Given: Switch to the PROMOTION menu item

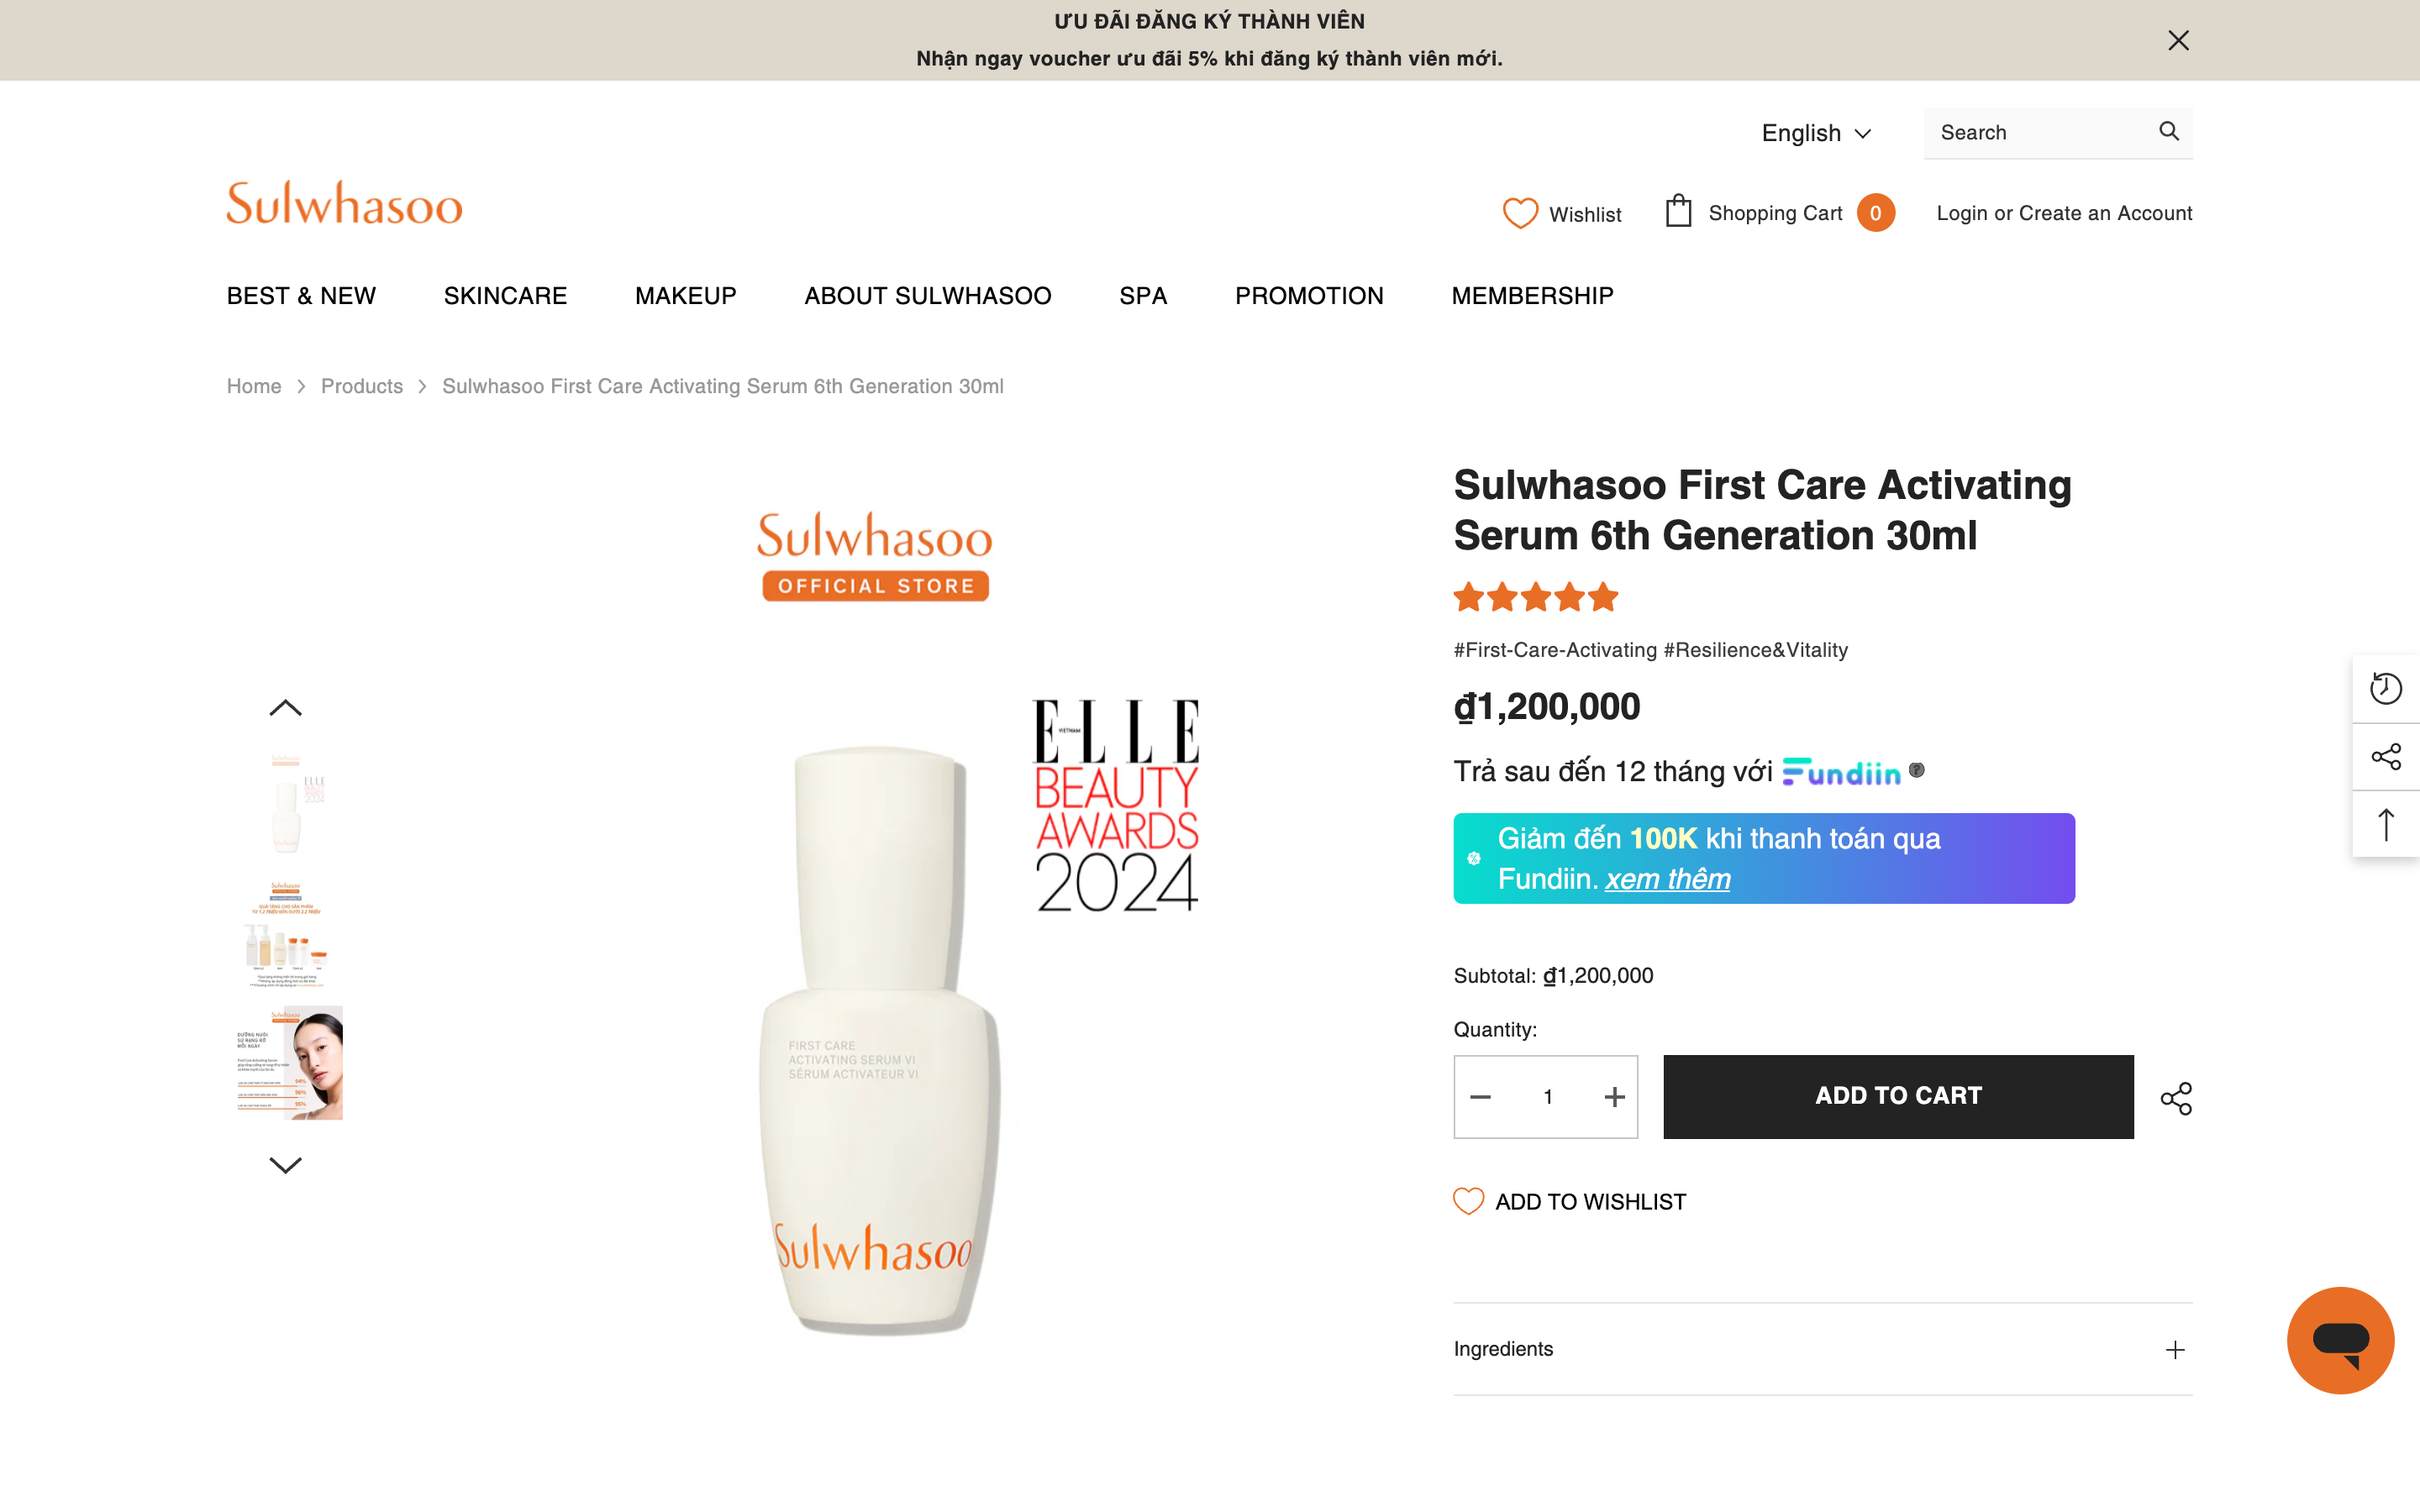Looking at the screenshot, I should coord(1309,295).
